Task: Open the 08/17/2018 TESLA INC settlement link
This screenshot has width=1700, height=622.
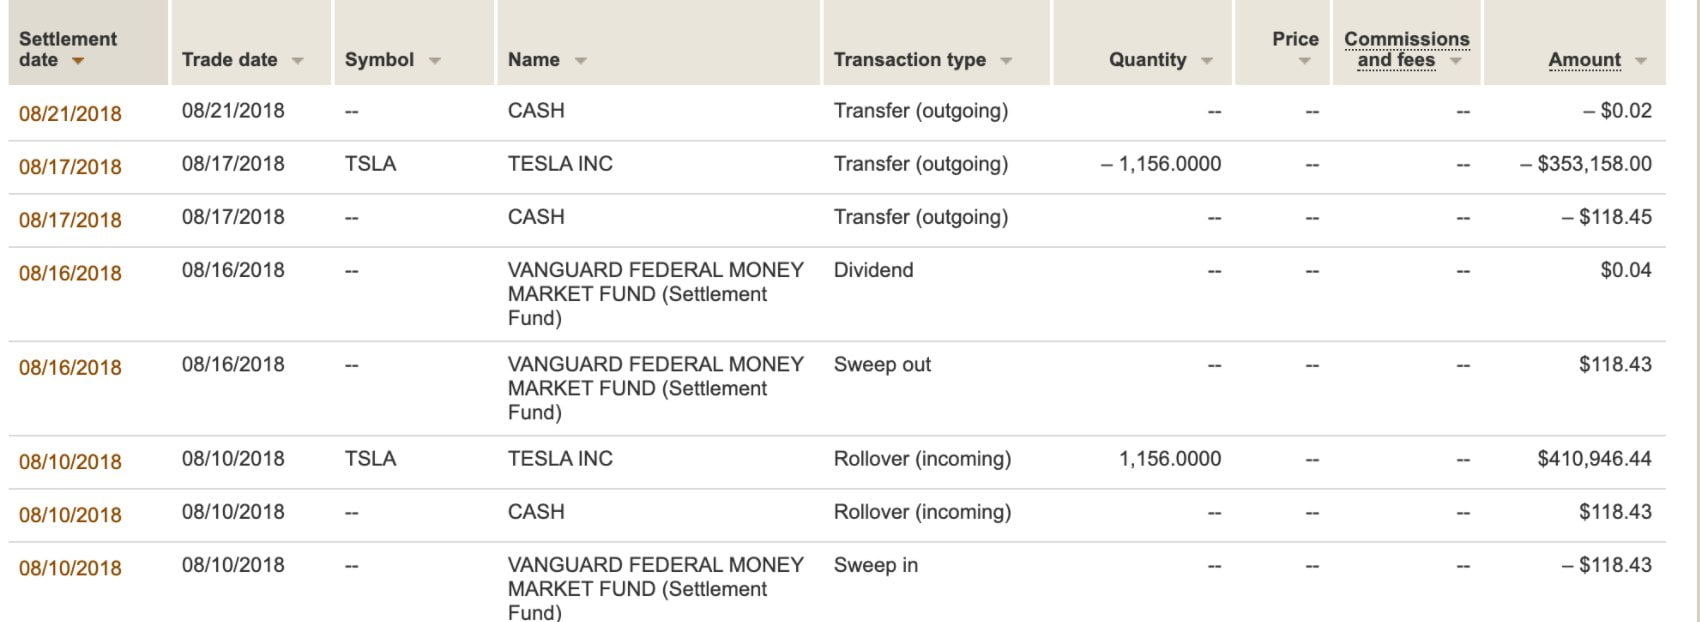Action: [70, 167]
